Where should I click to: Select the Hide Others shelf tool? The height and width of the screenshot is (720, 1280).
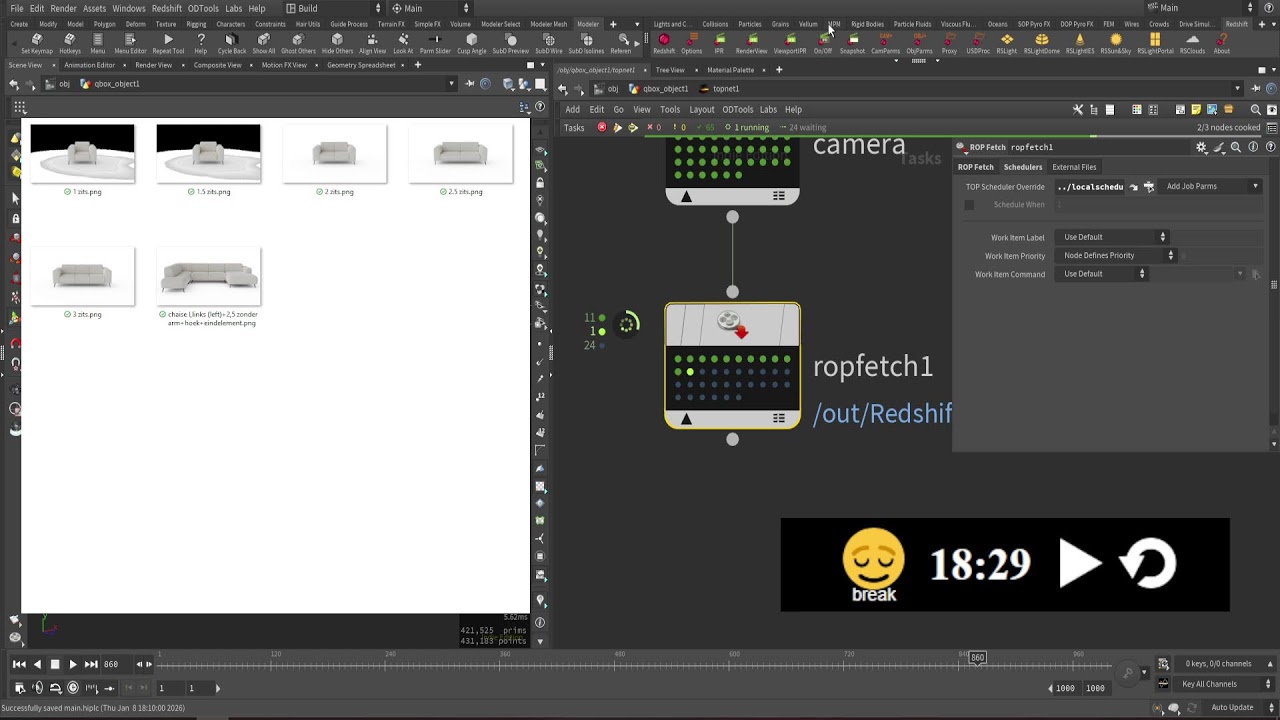click(x=337, y=44)
